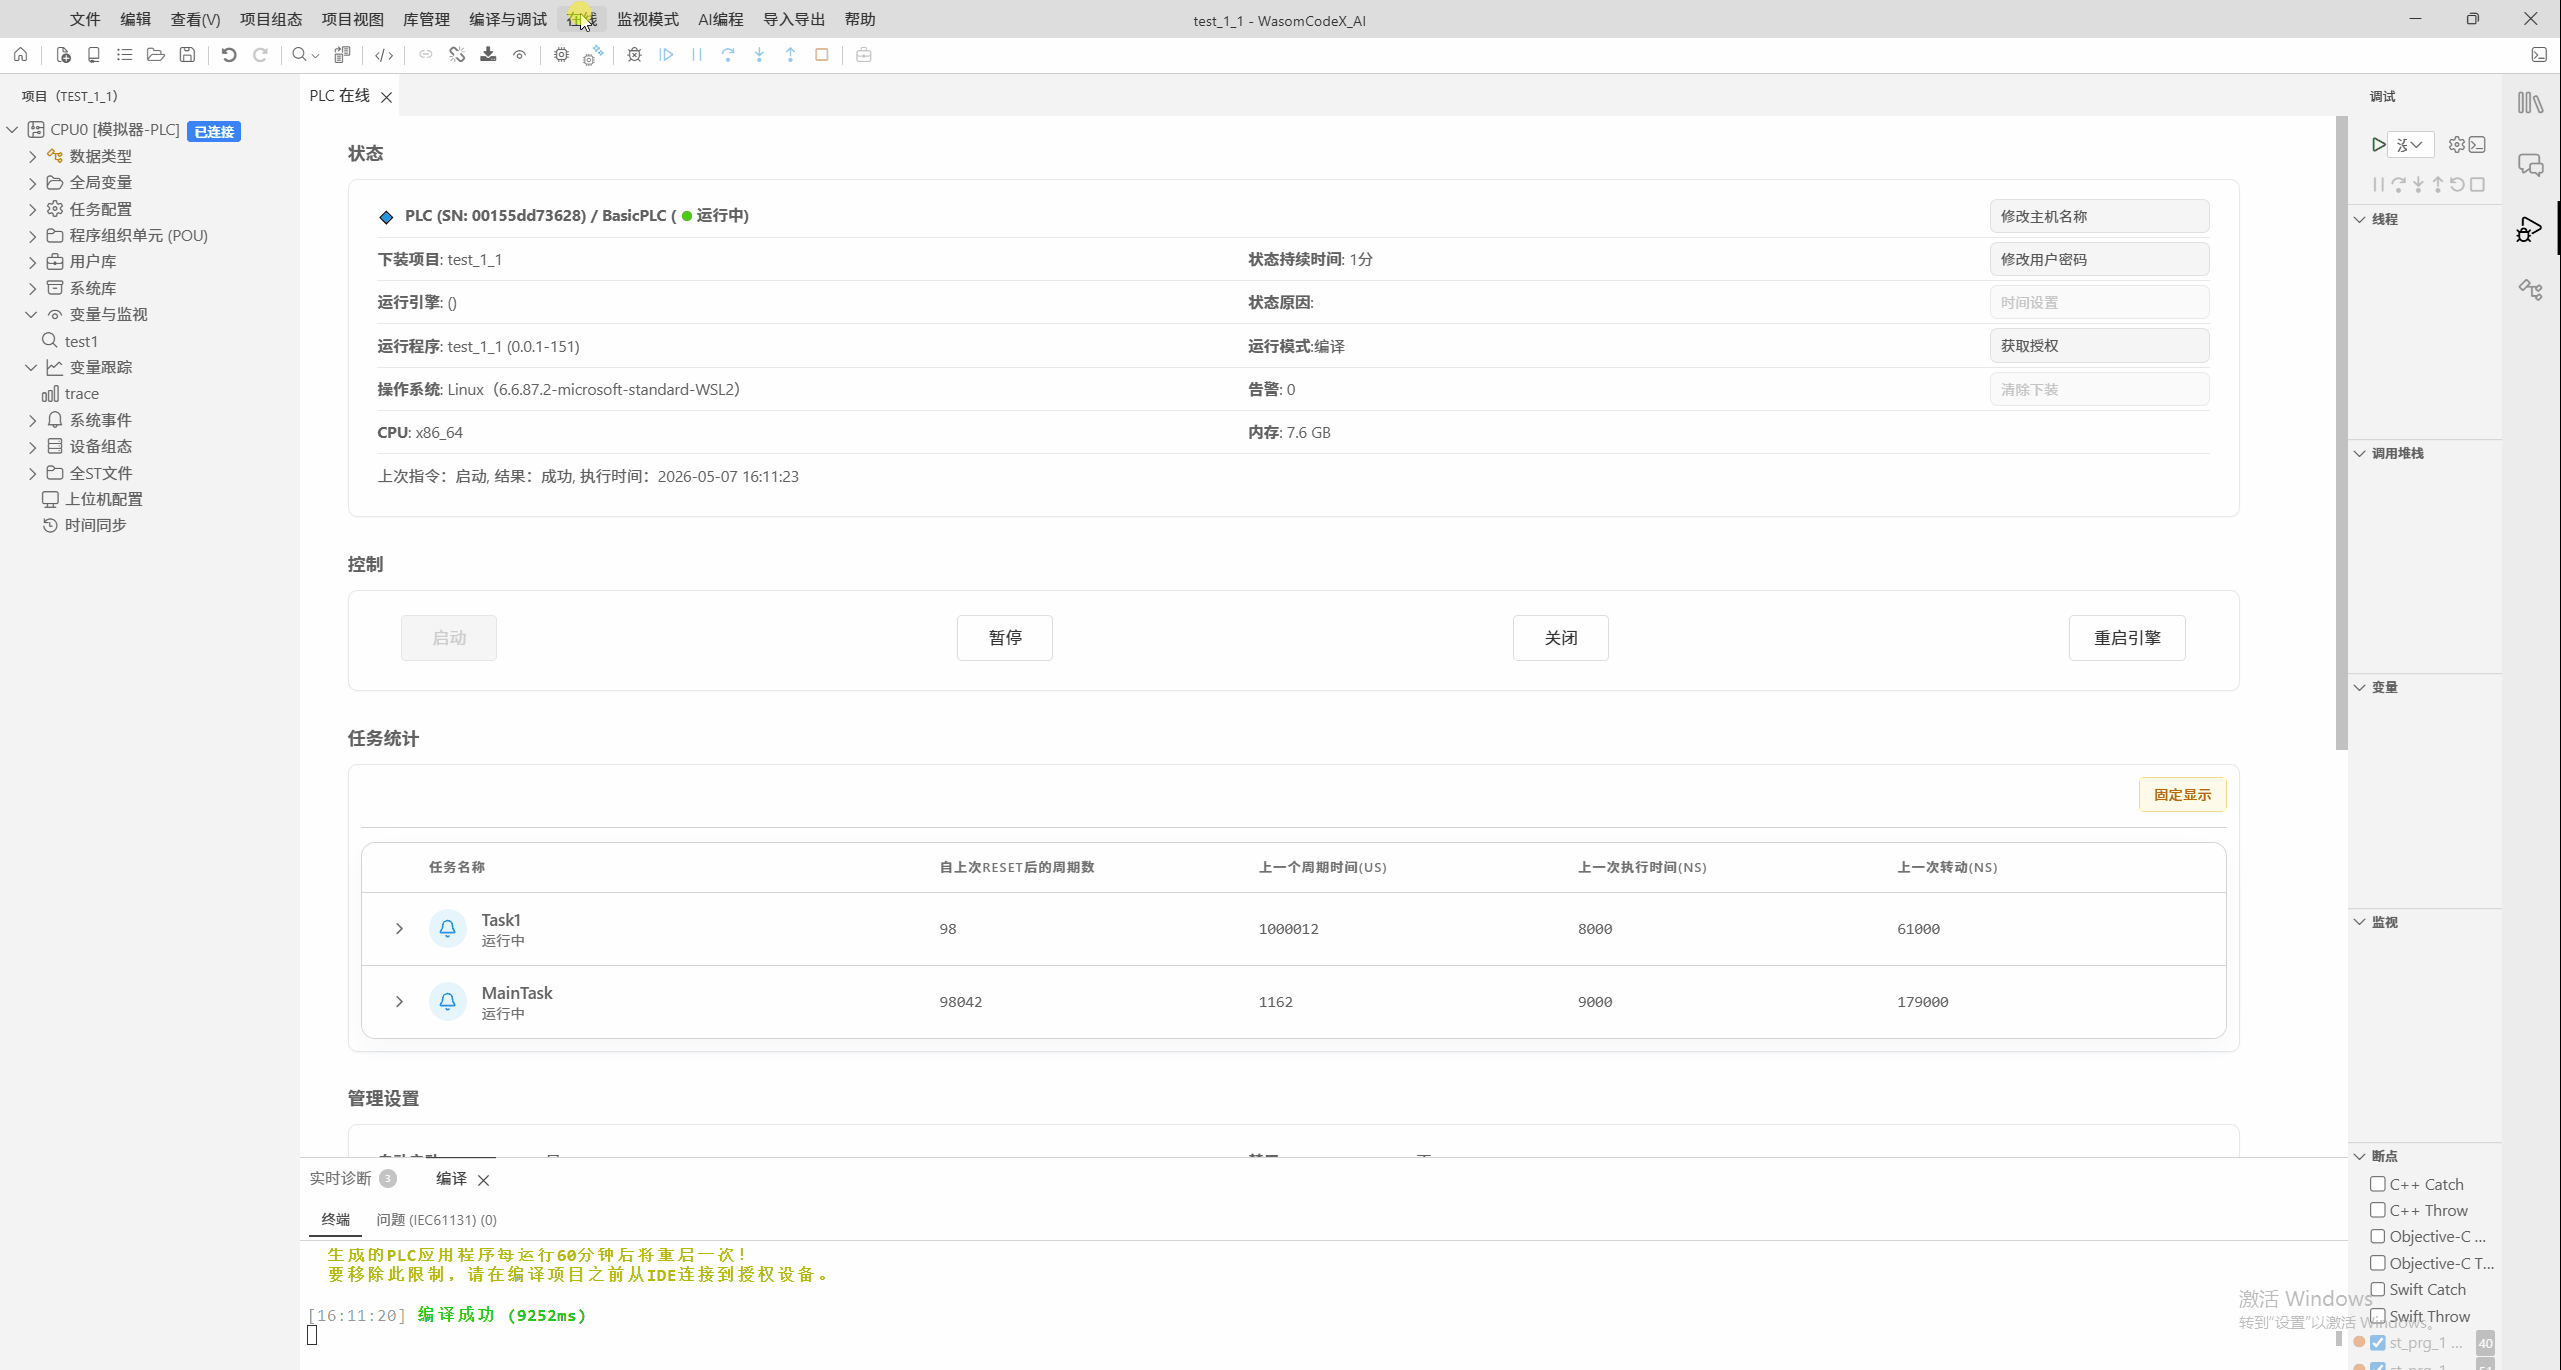Expand the 数据类型 tree node

click(32, 156)
